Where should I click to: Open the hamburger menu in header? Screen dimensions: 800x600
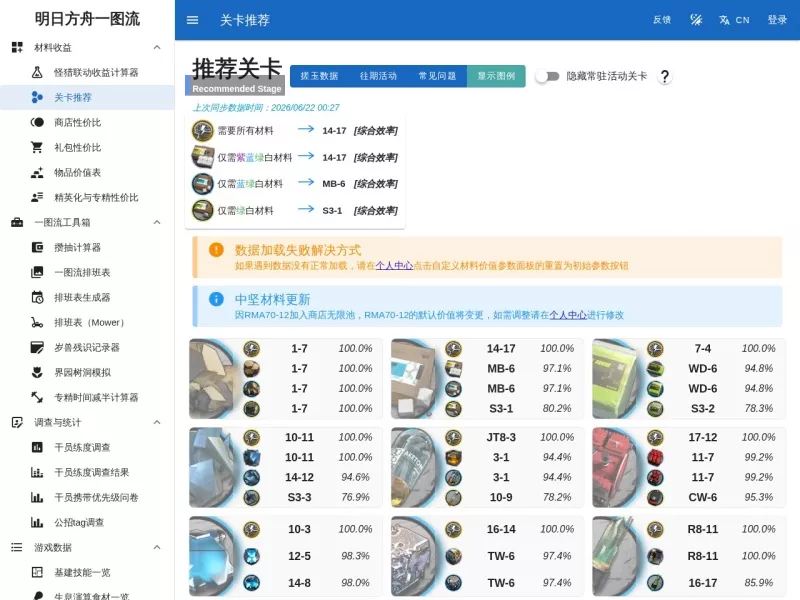192,20
